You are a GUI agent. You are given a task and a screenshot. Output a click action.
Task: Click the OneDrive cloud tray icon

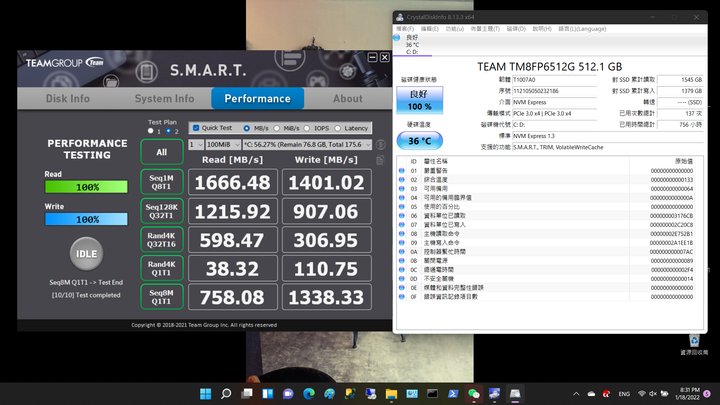(x=591, y=394)
